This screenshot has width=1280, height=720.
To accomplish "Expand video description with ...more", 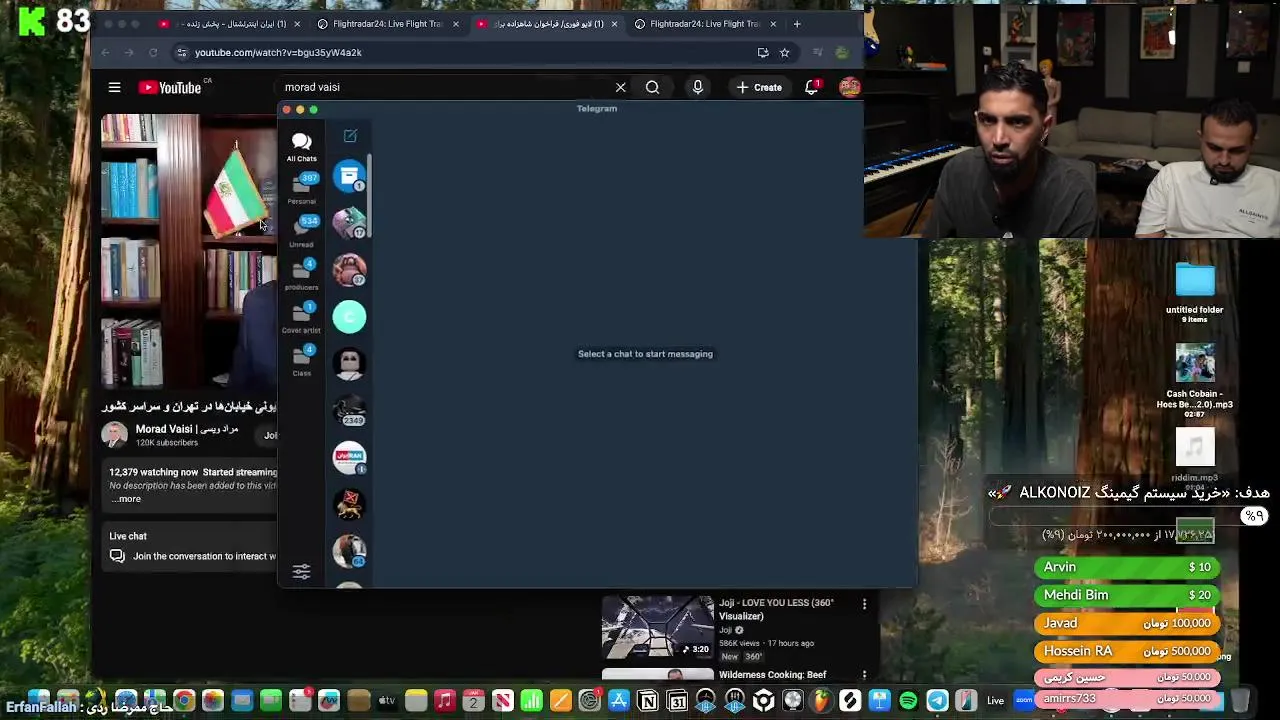I will point(126,499).
